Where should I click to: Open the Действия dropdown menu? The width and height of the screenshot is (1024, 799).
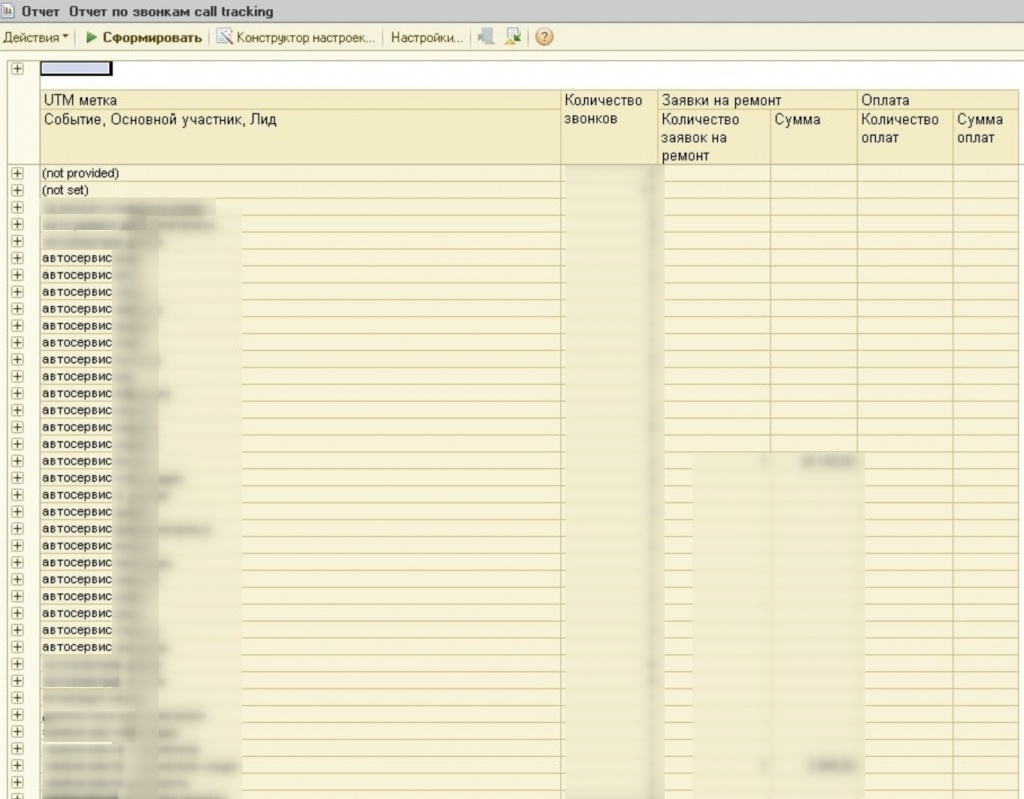pos(36,38)
